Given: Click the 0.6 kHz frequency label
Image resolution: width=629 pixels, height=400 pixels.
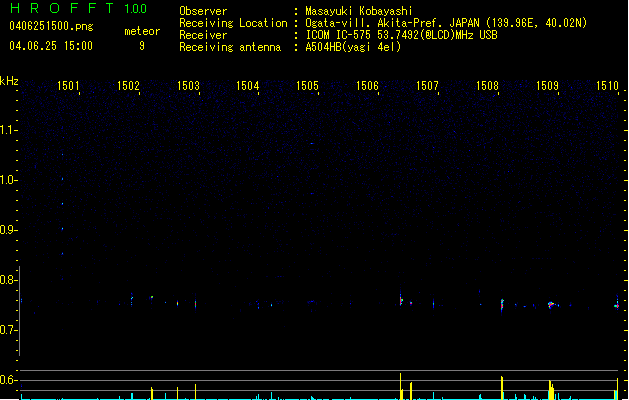Looking at the screenshot, I should [x=7, y=380].
